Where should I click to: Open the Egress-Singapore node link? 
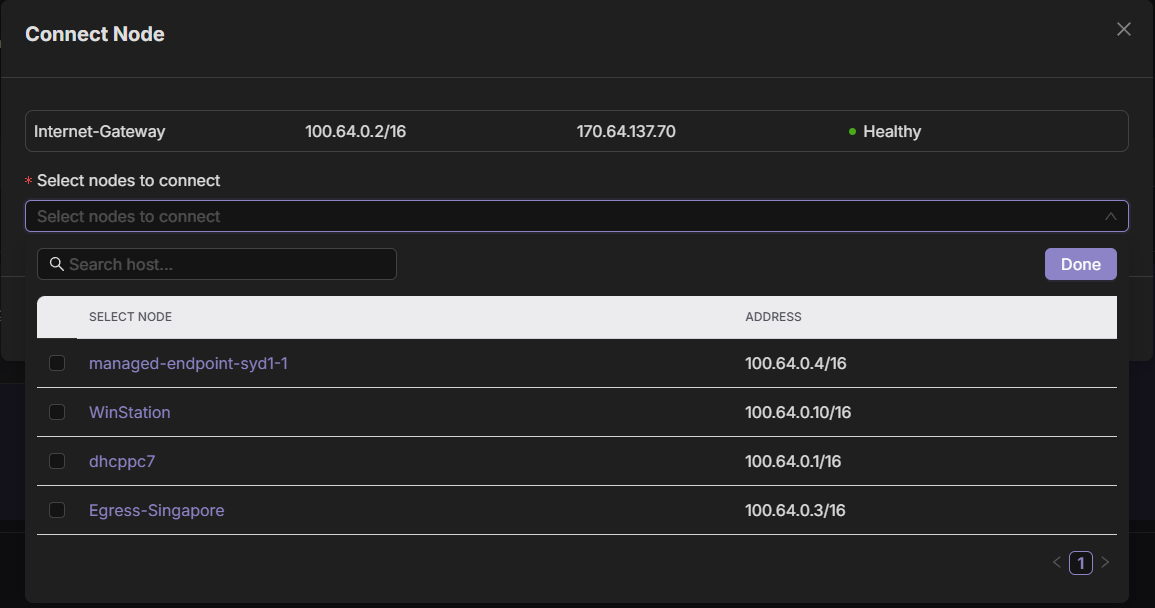[156, 510]
